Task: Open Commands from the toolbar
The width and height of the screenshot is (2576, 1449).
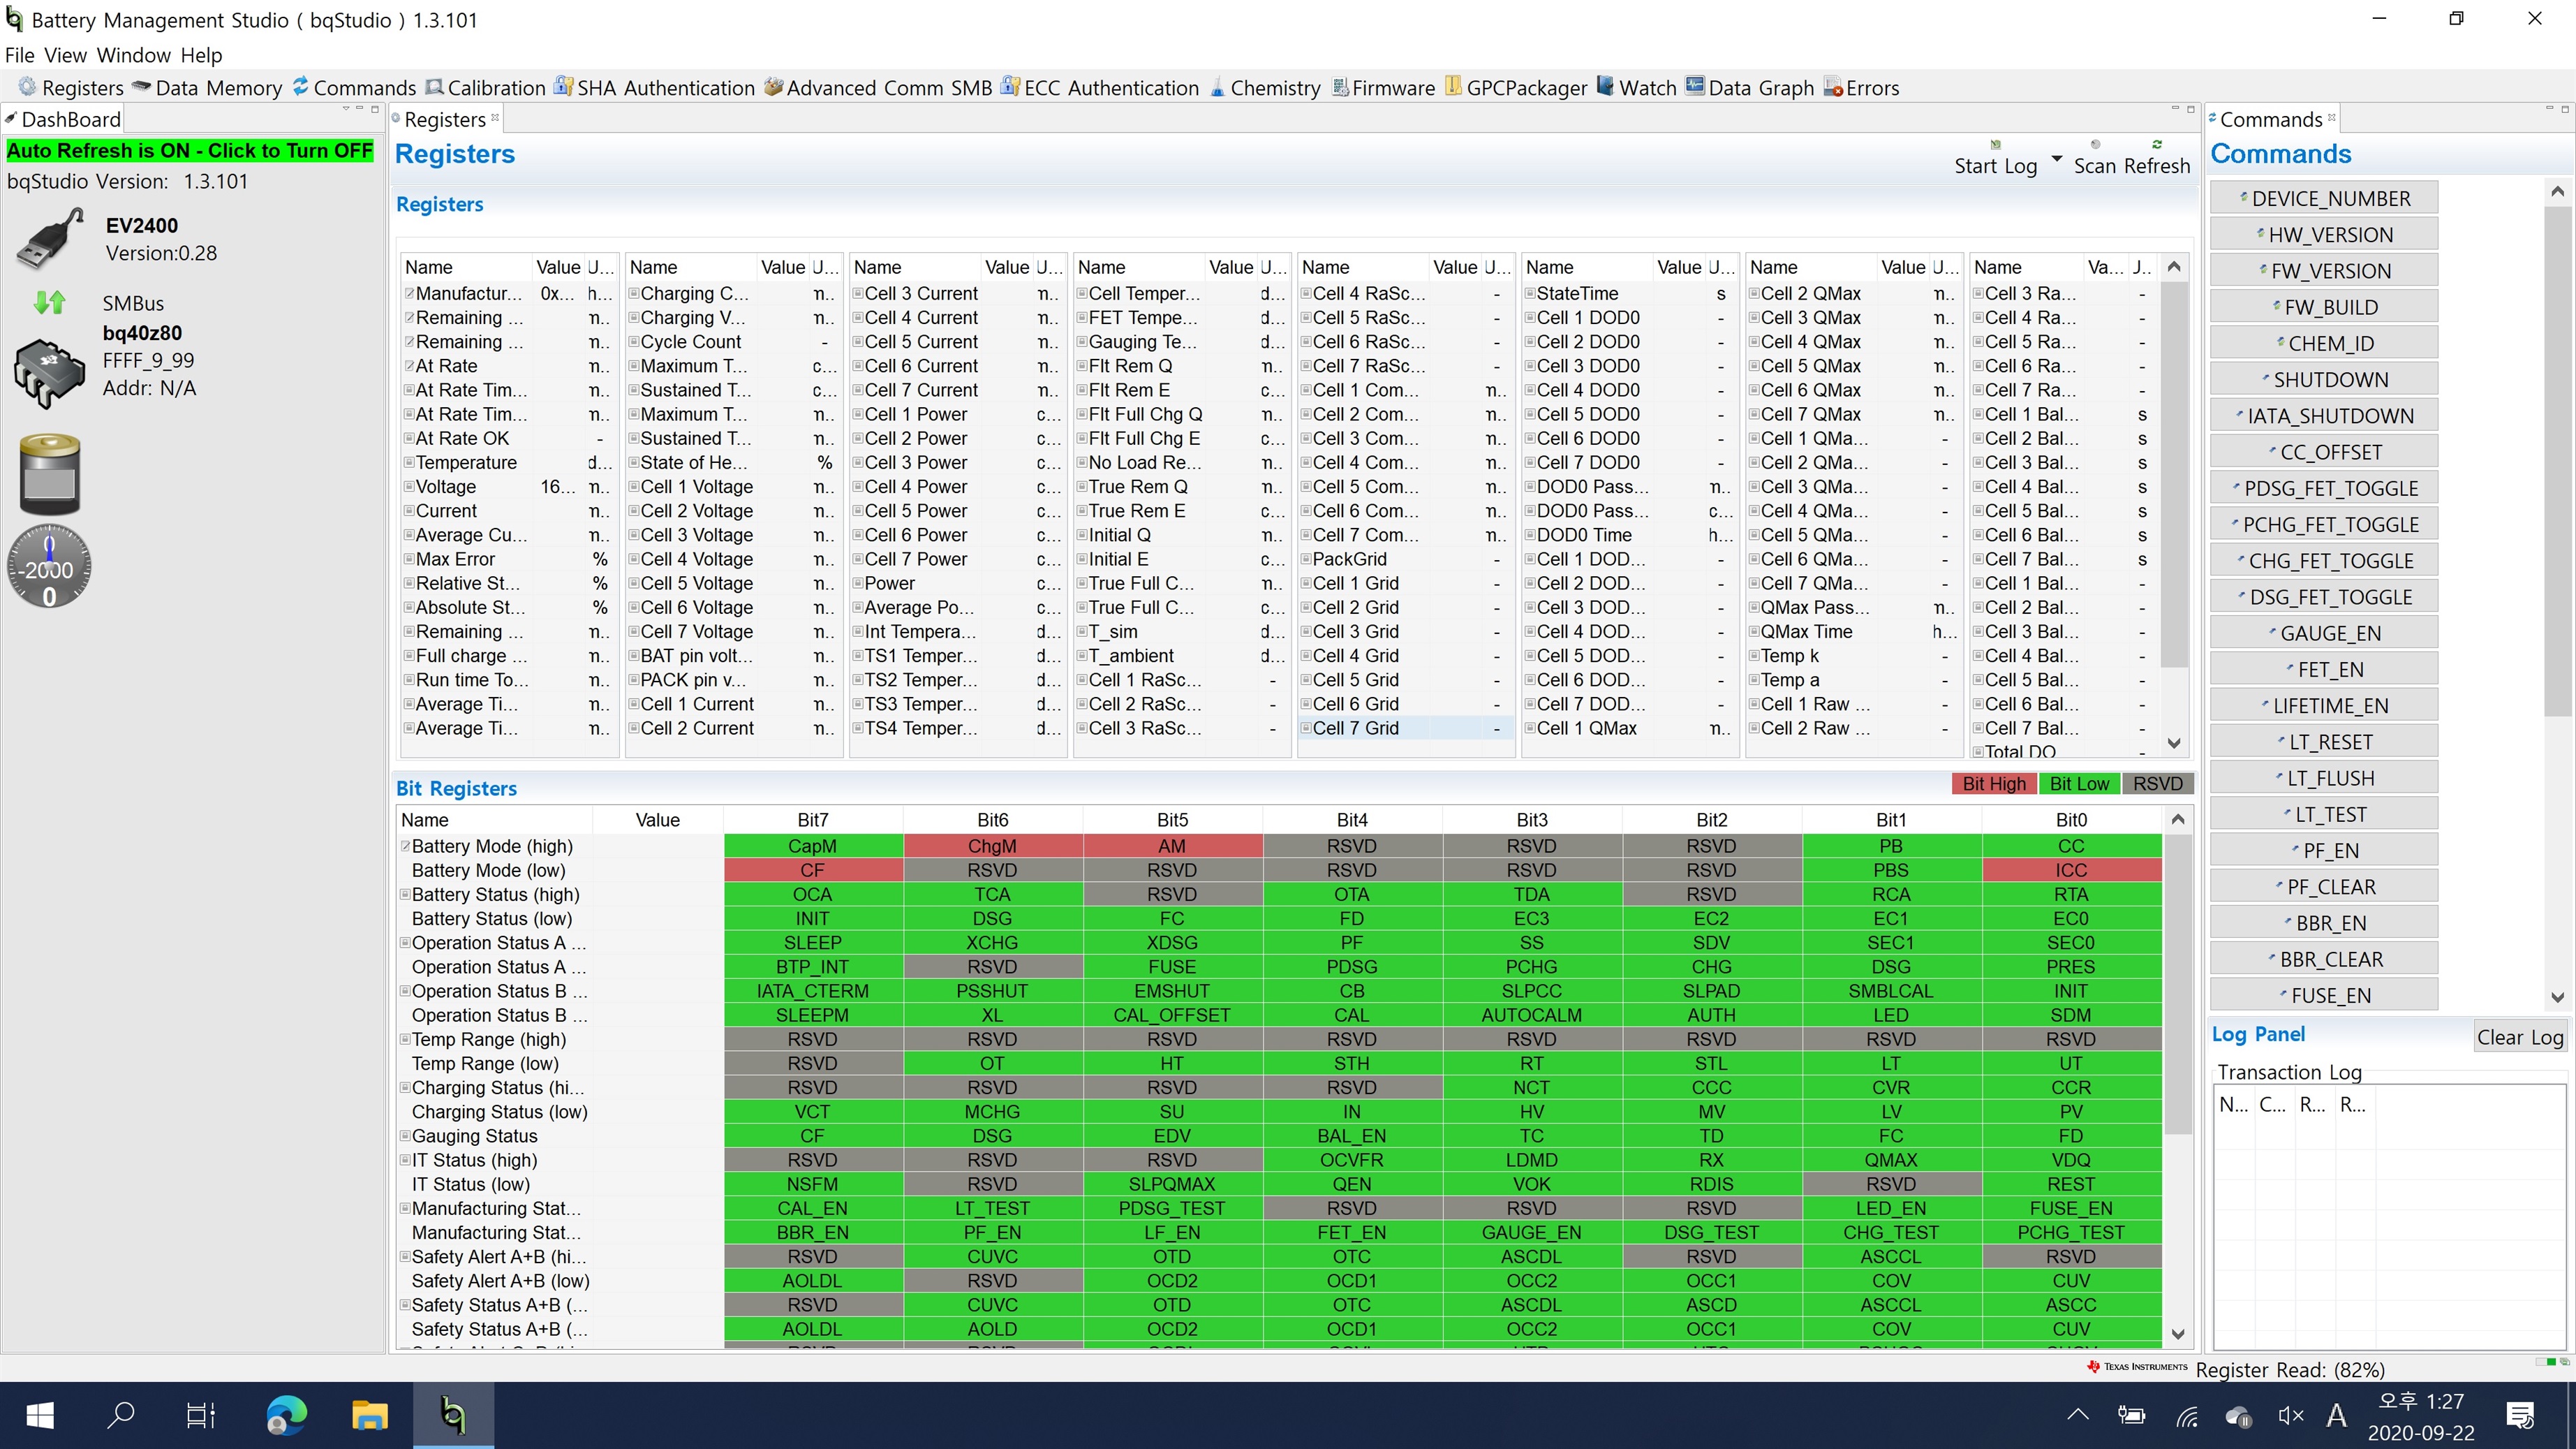Action: pos(354,87)
